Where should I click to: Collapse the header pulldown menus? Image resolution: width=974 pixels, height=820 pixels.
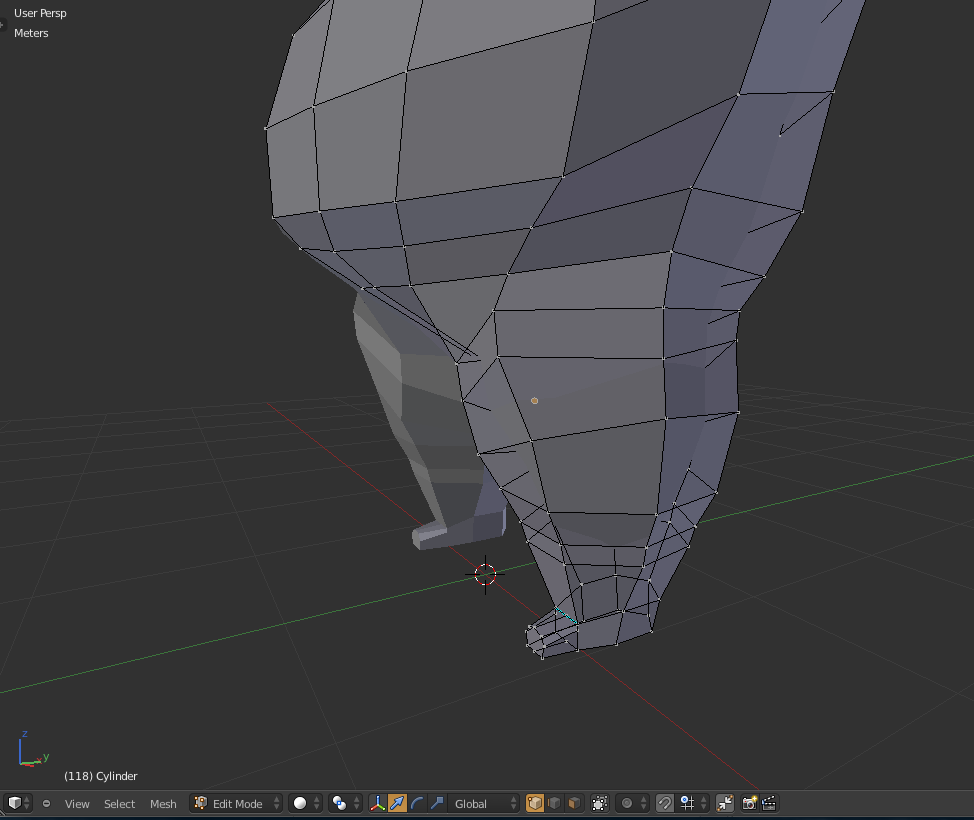click(46, 803)
